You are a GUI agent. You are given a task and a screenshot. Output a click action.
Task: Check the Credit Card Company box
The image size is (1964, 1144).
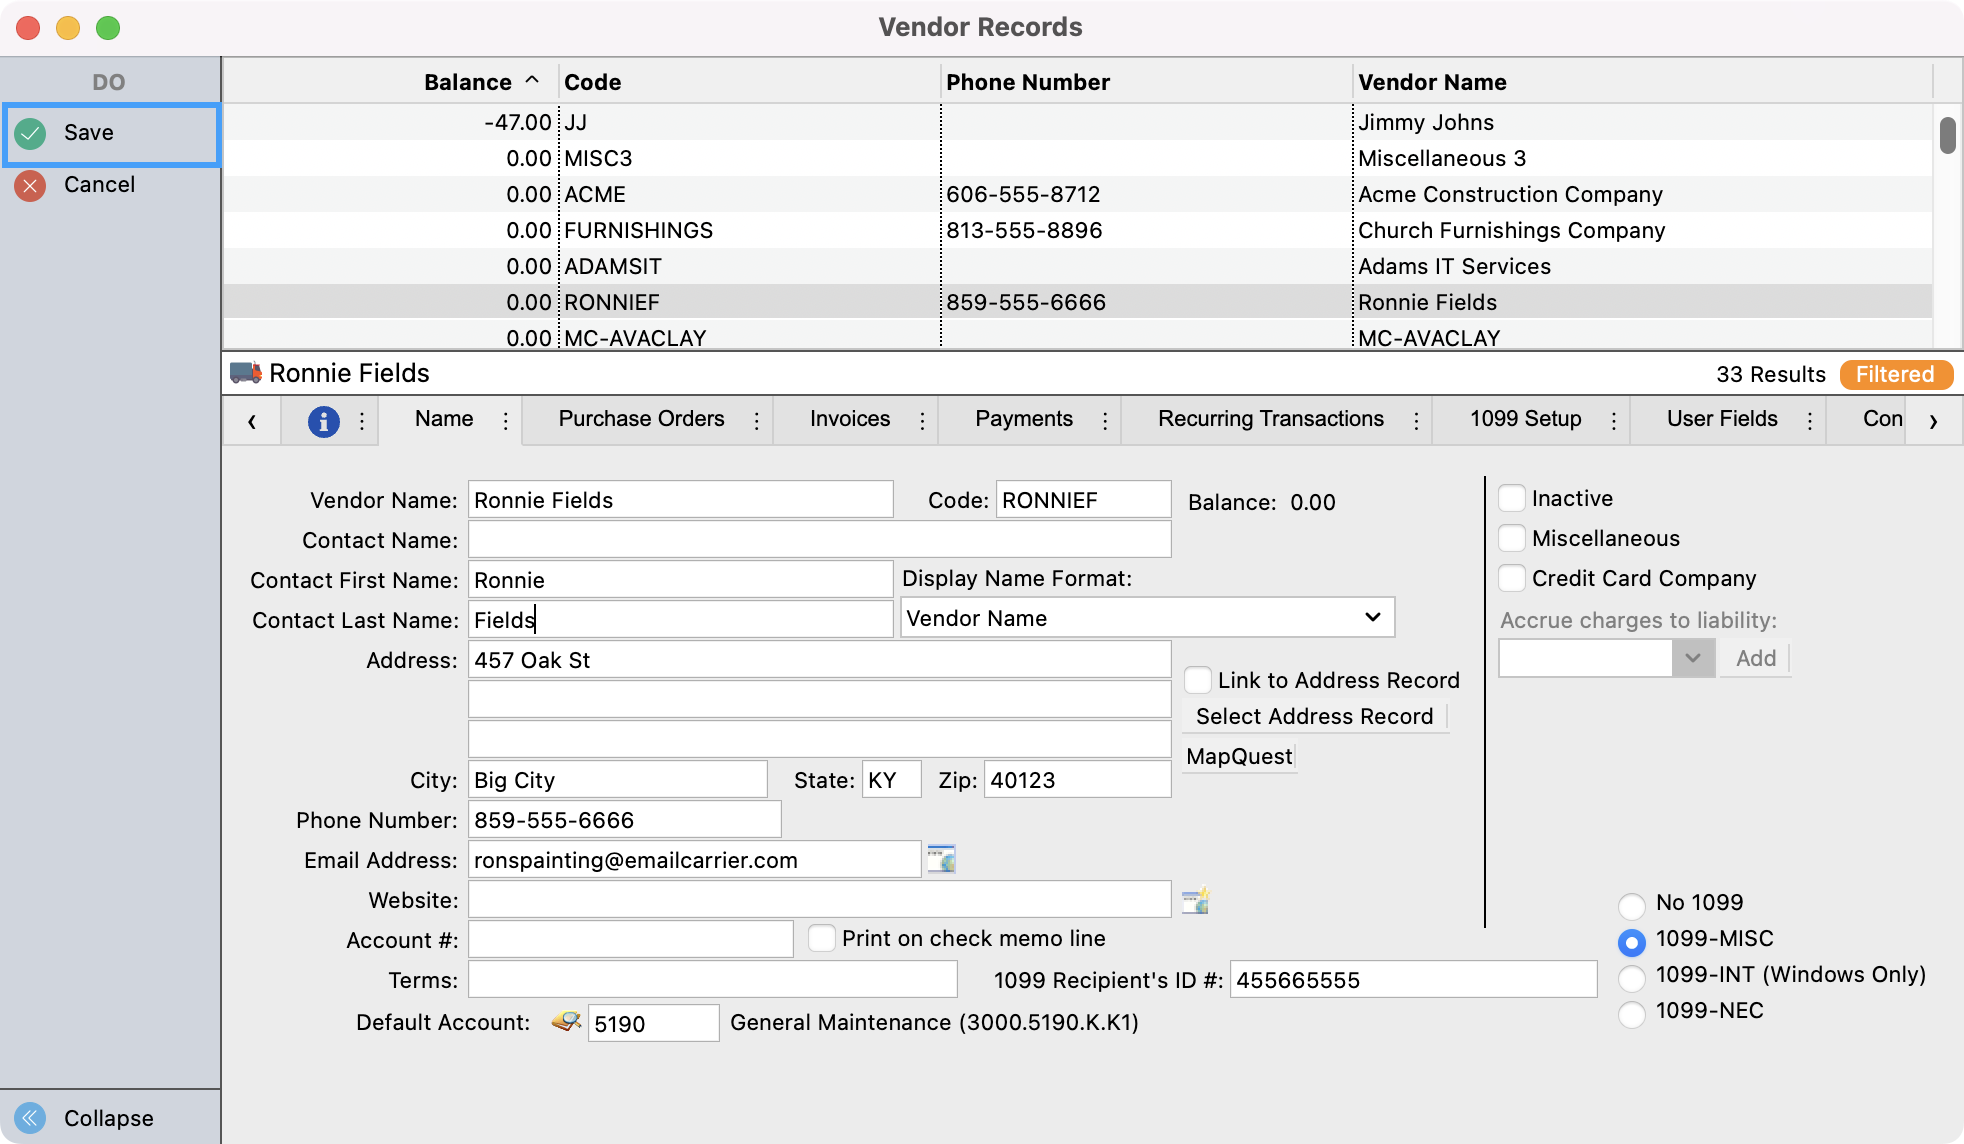(1512, 578)
